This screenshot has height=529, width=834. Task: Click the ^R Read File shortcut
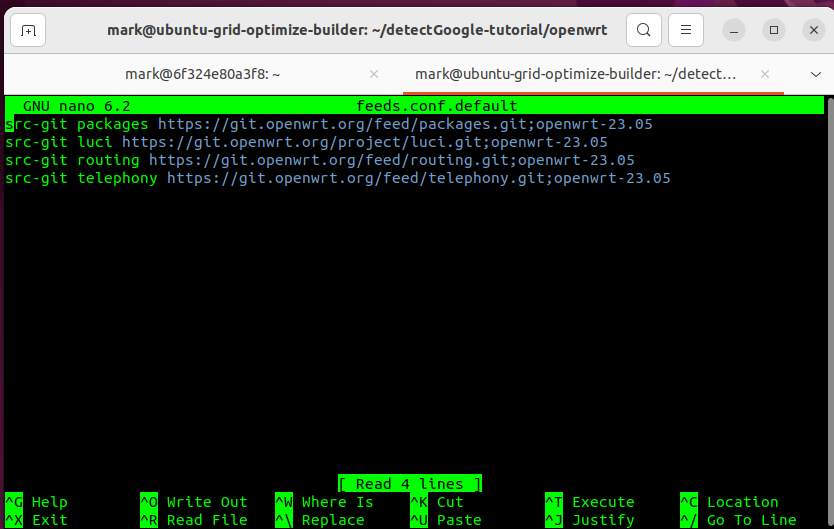[194, 520]
